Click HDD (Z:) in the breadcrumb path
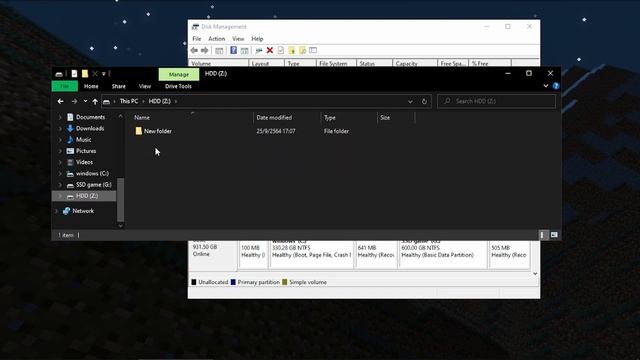The width and height of the screenshot is (640, 360). 160,101
